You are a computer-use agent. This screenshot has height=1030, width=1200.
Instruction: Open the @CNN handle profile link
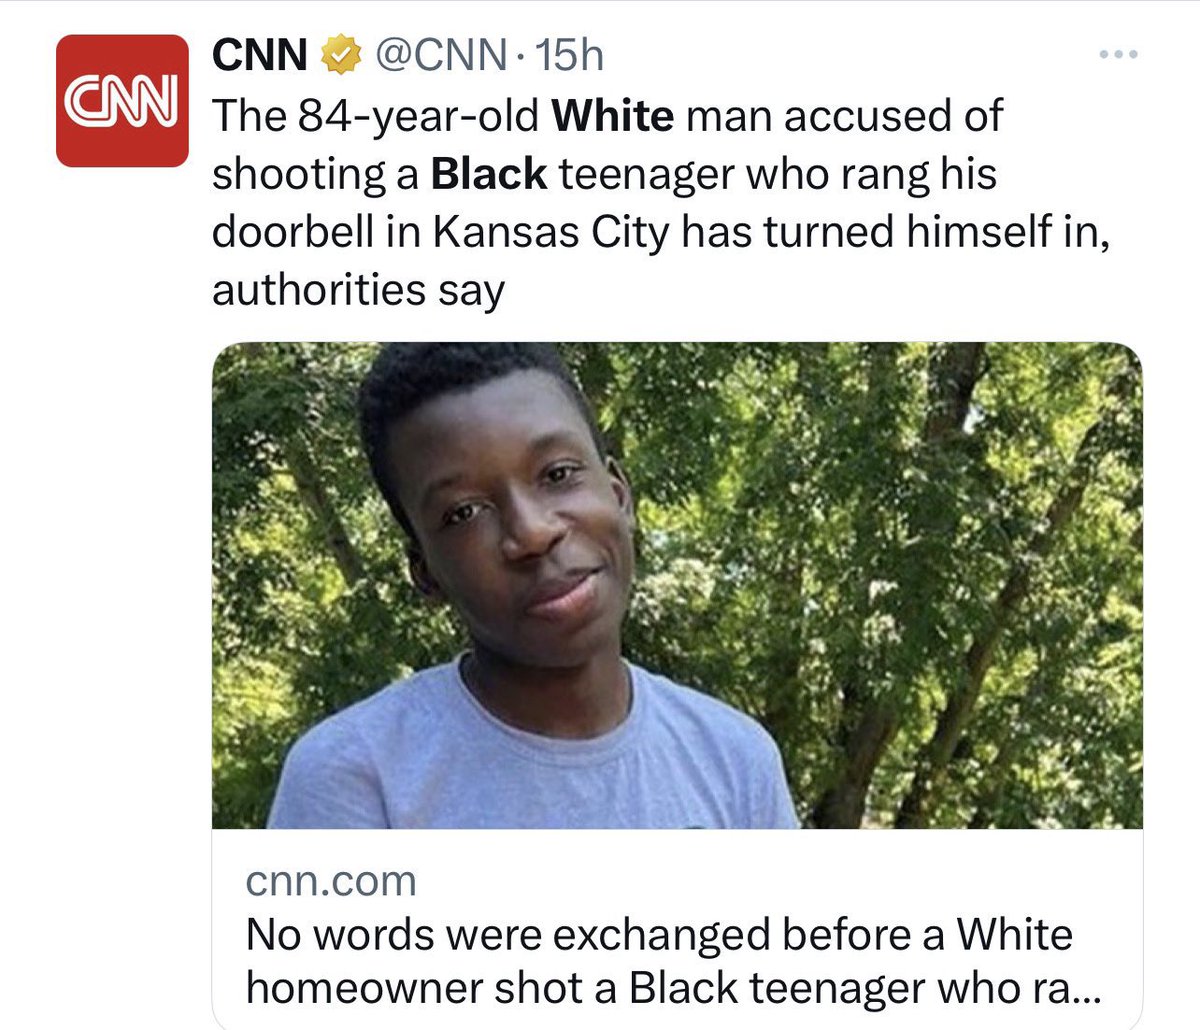[439, 56]
